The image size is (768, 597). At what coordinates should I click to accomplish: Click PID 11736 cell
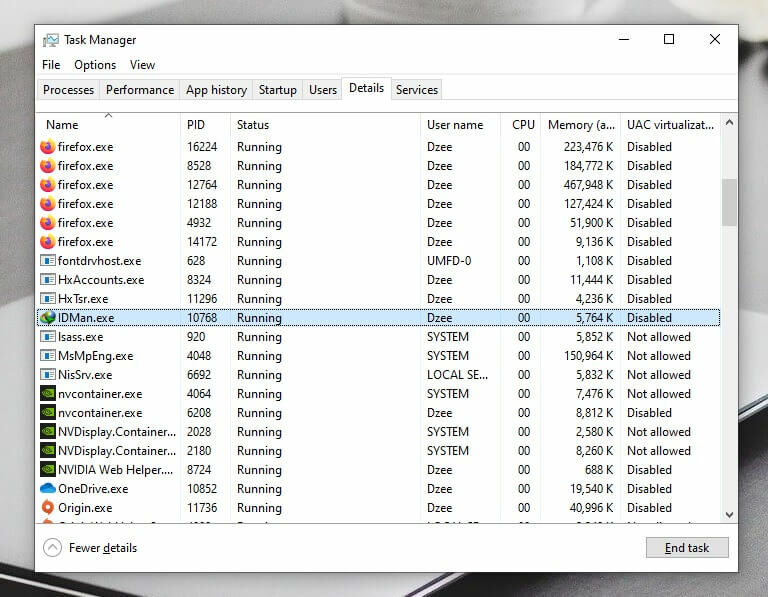pos(202,508)
